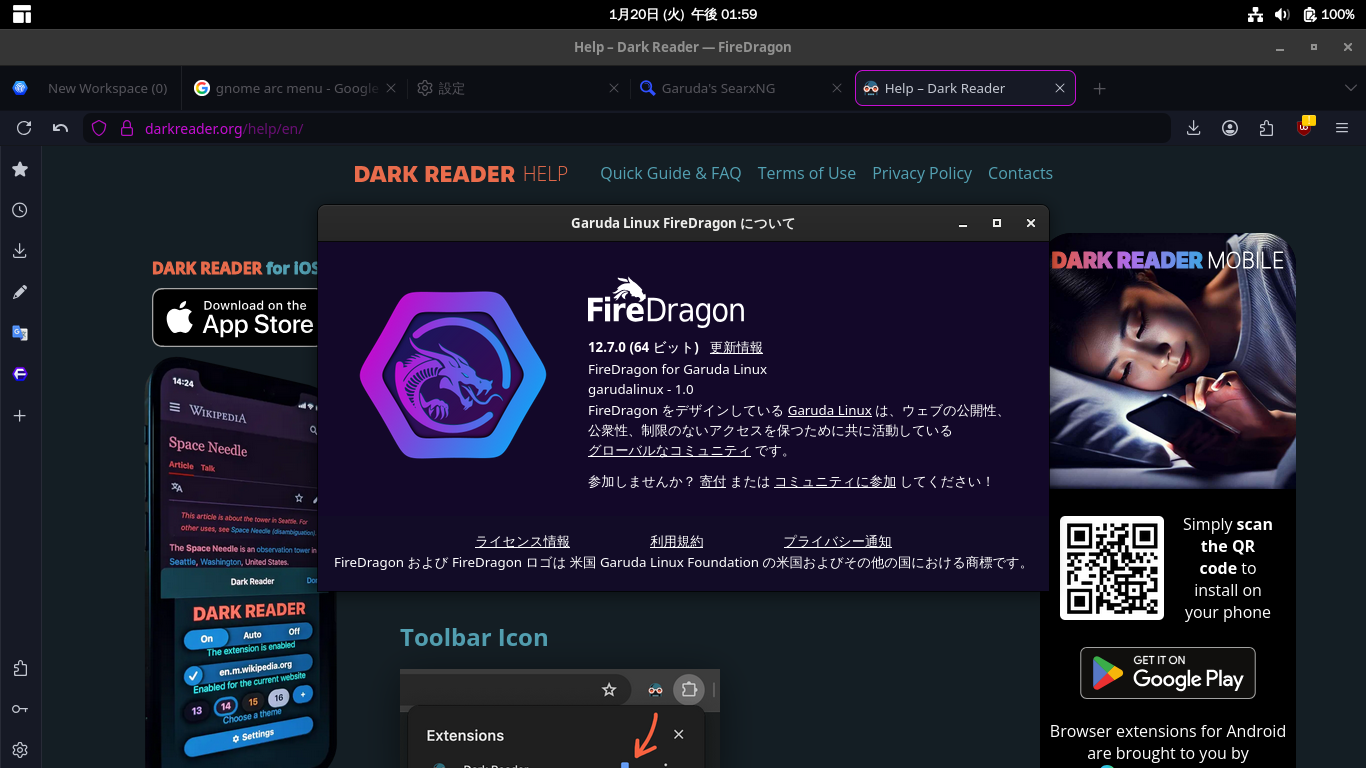This screenshot has height=768, width=1366.
Task: Click the curved undo arrow beside reload
Action: 60,128
